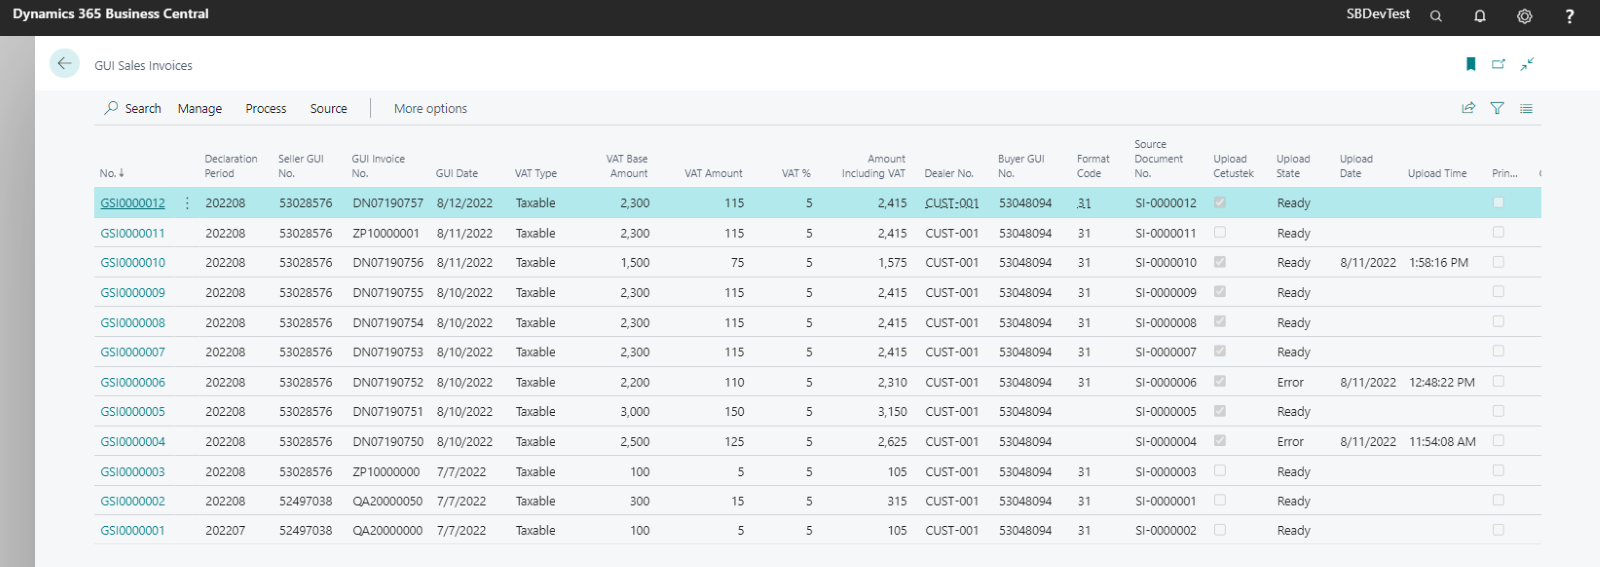Open invoice GSI0000001 link
This screenshot has width=1600, height=567.
[x=133, y=531]
